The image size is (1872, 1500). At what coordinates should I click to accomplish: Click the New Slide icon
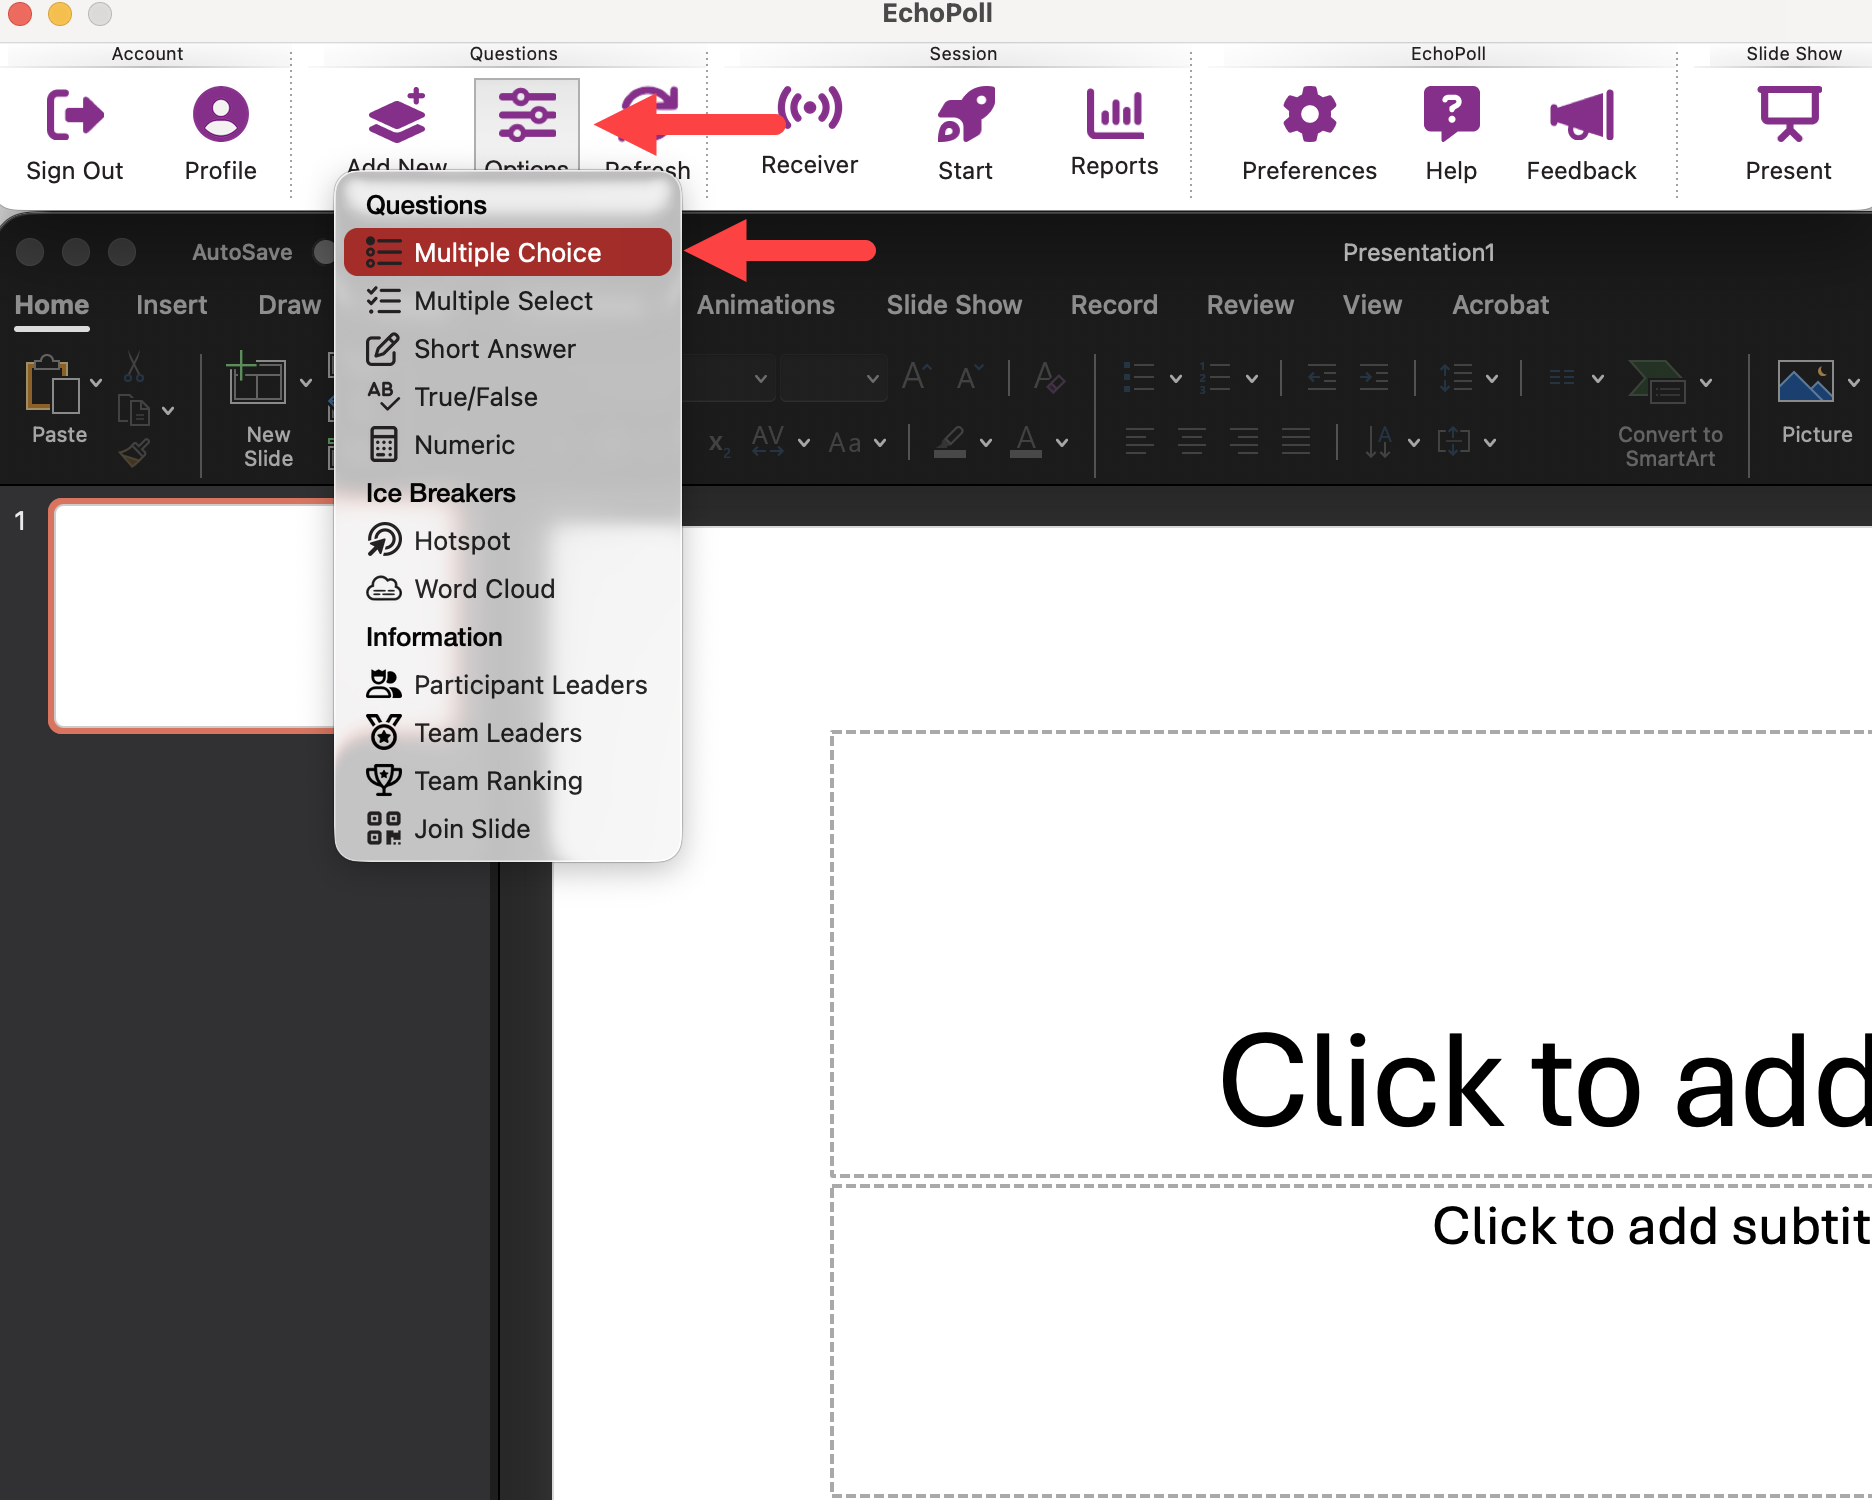pyautogui.click(x=256, y=379)
